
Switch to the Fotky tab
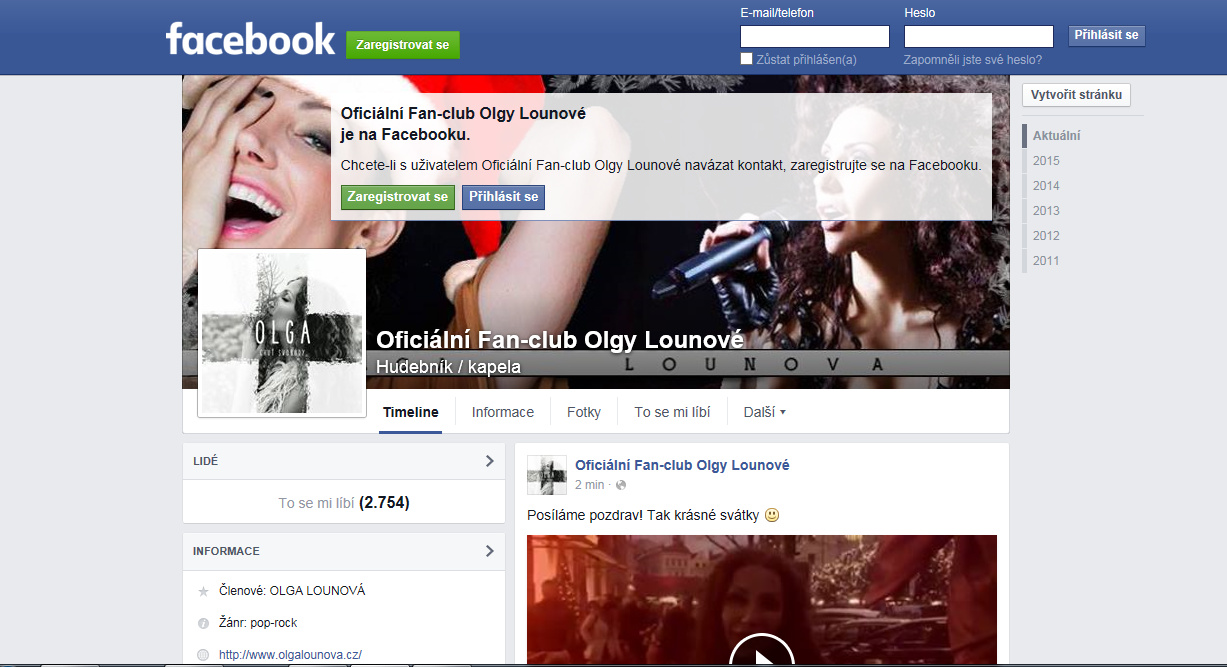(584, 412)
